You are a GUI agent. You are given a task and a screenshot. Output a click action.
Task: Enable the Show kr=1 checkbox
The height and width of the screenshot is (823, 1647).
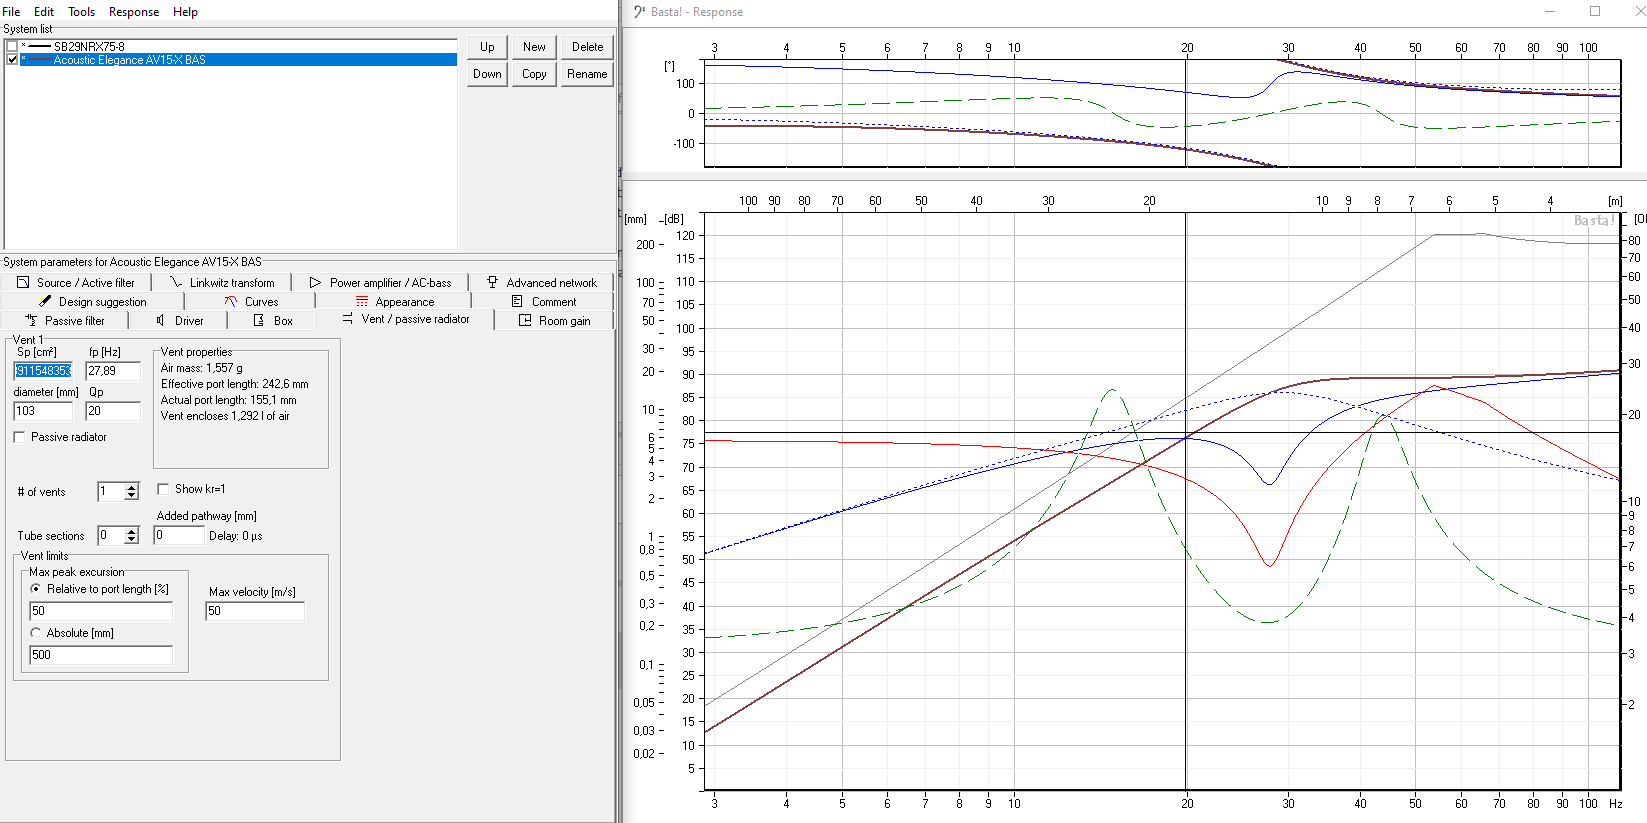163,489
